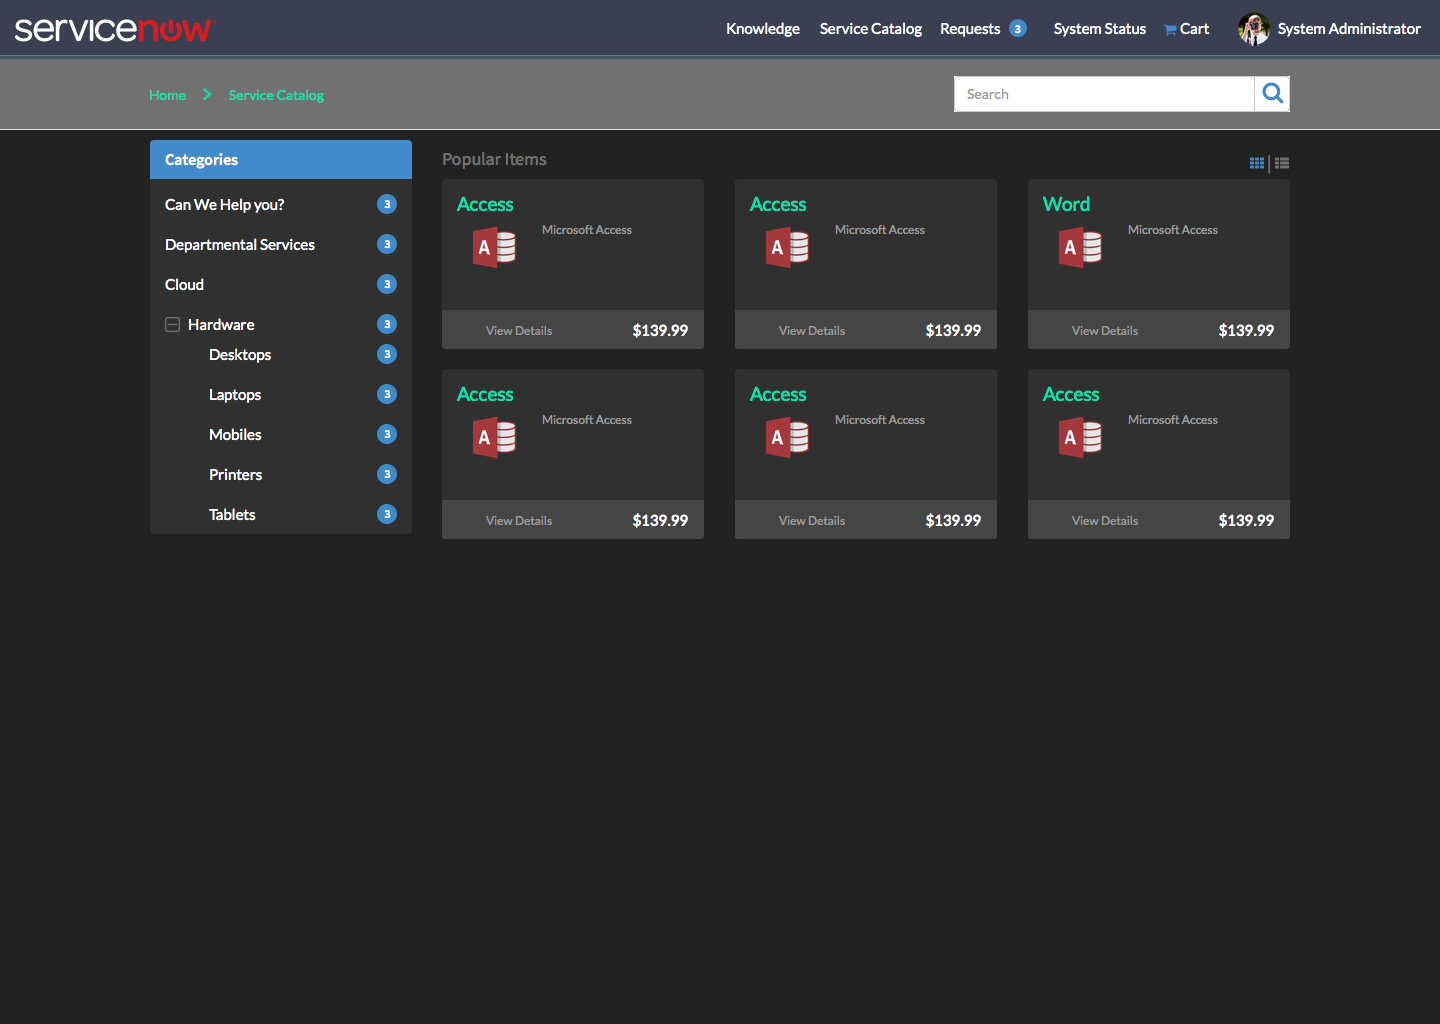Open the shopping cart icon
The image size is (1440, 1024).
(x=1170, y=29)
